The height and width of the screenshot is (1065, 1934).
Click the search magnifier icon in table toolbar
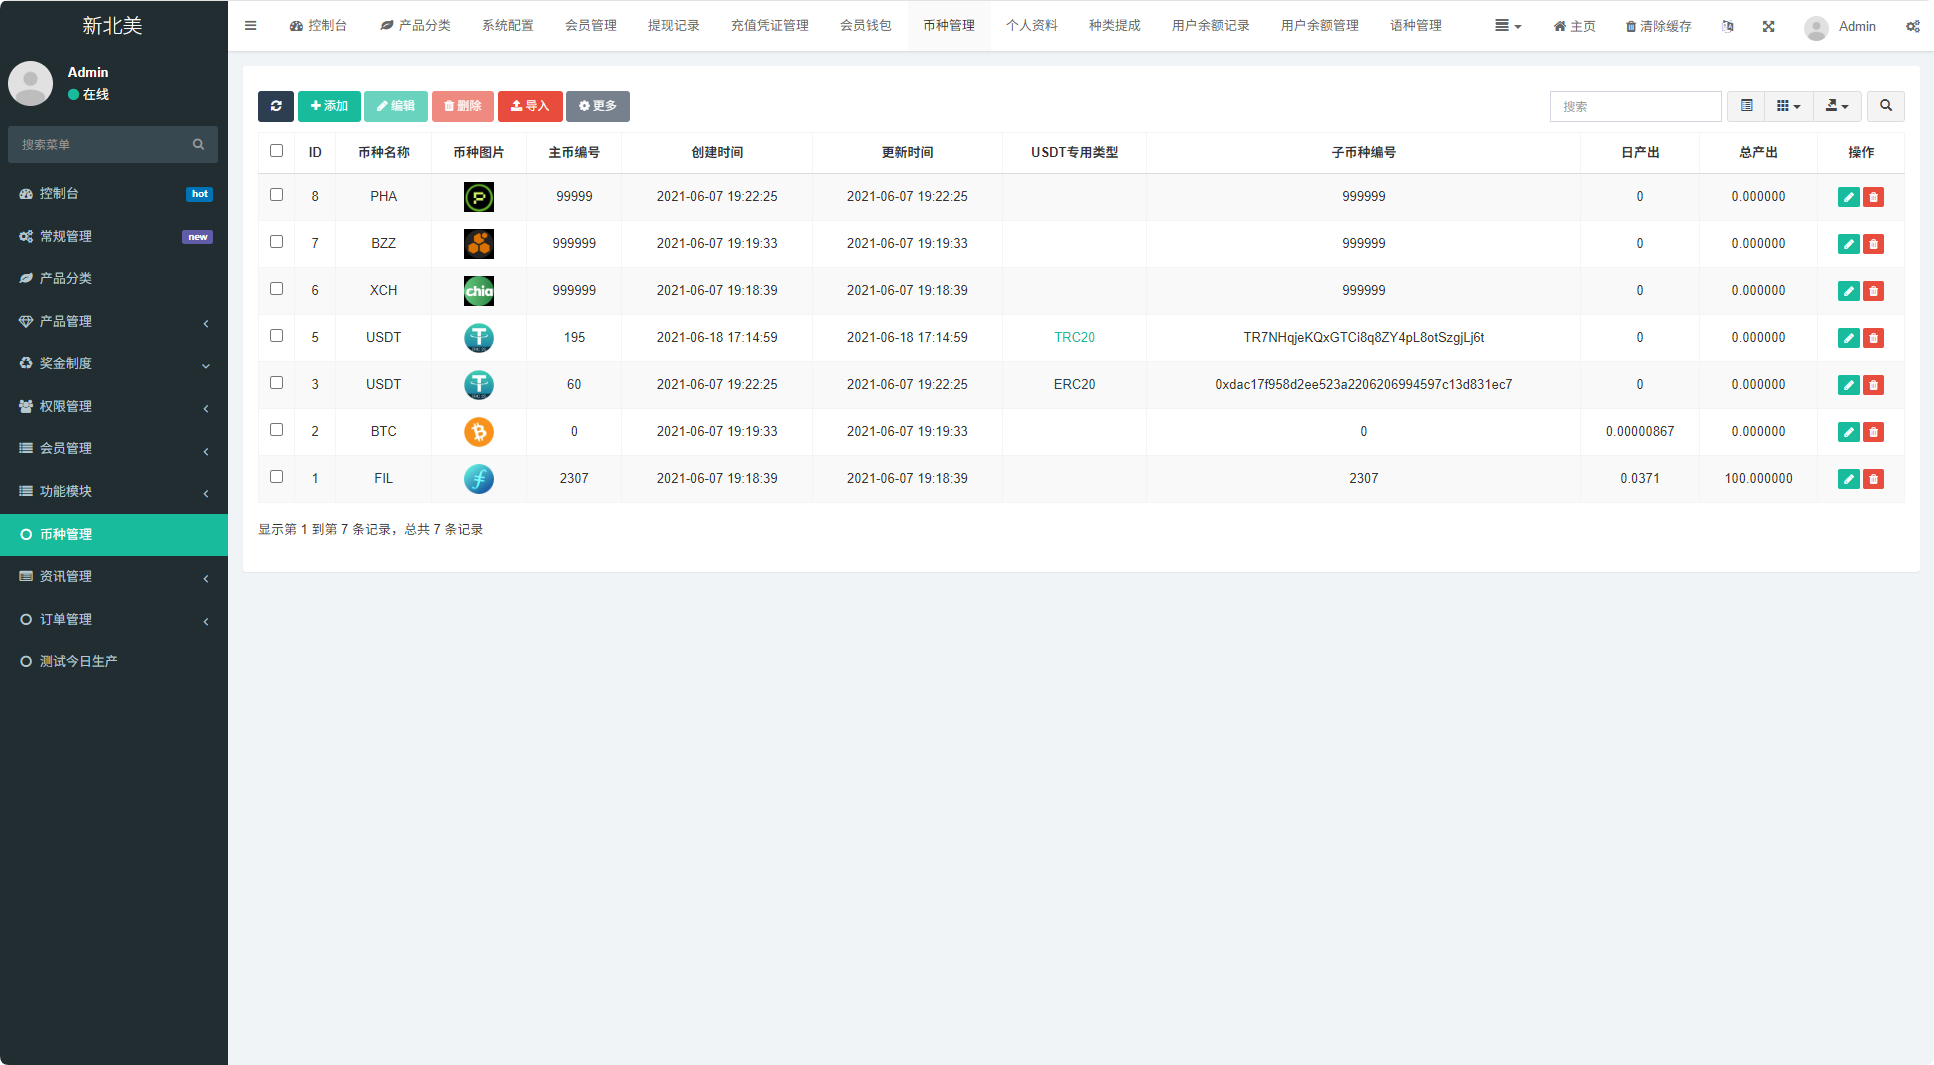tap(1885, 106)
